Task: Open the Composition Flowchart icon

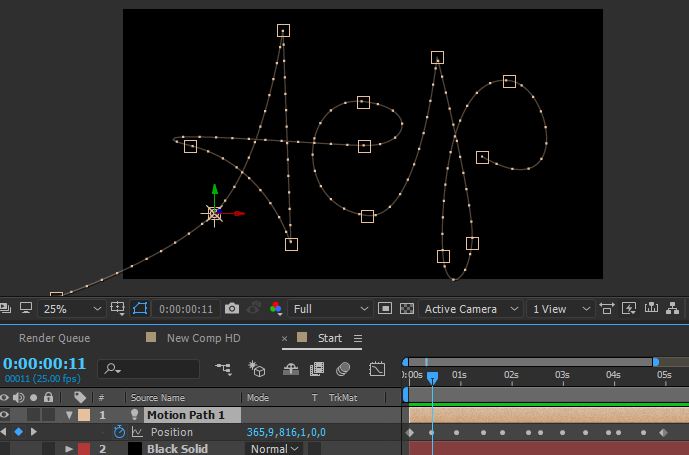Action: (673, 309)
